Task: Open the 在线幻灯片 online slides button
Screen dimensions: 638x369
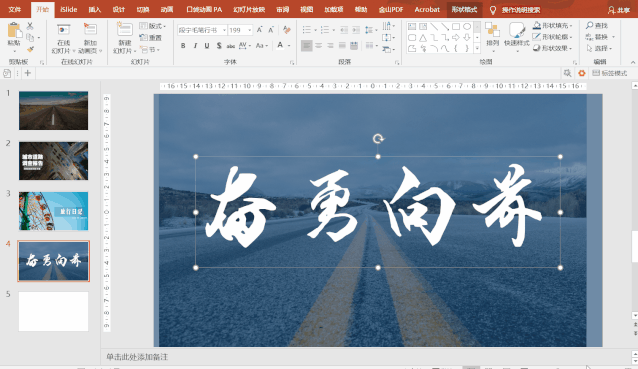Action: [63, 39]
